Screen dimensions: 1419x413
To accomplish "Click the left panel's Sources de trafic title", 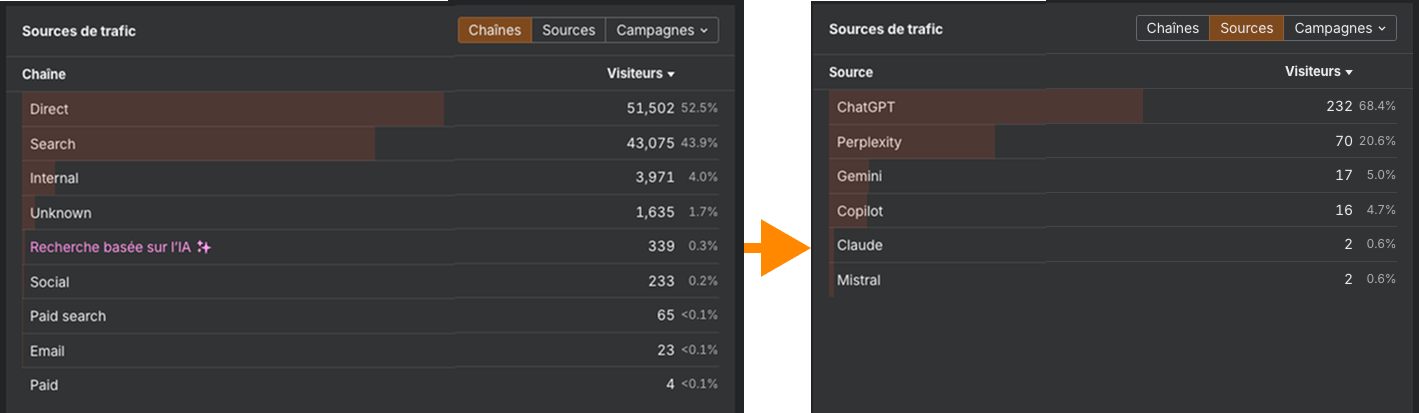I will pos(79,31).
